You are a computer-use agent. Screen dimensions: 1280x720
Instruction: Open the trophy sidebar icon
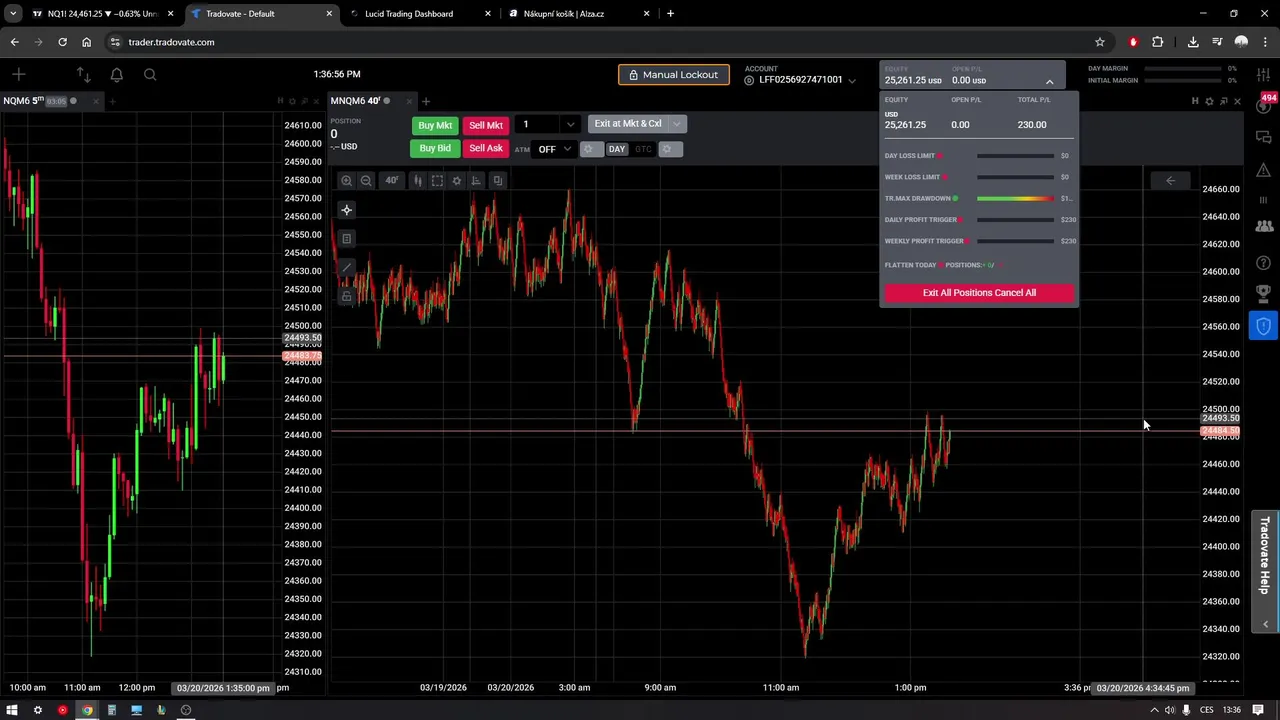(1264, 295)
